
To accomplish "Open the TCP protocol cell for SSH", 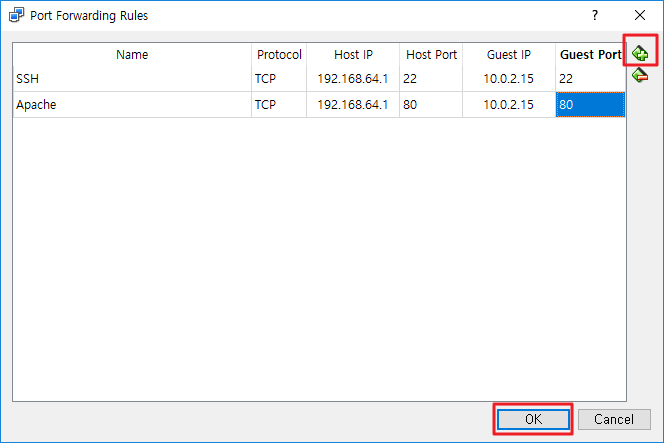I will click(x=279, y=79).
